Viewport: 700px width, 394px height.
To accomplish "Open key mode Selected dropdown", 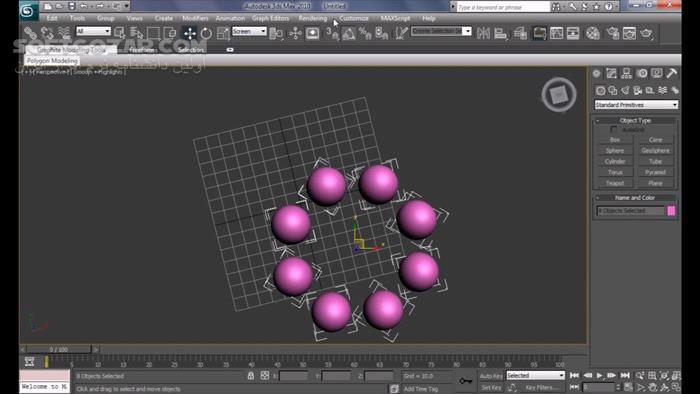I will [535, 376].
